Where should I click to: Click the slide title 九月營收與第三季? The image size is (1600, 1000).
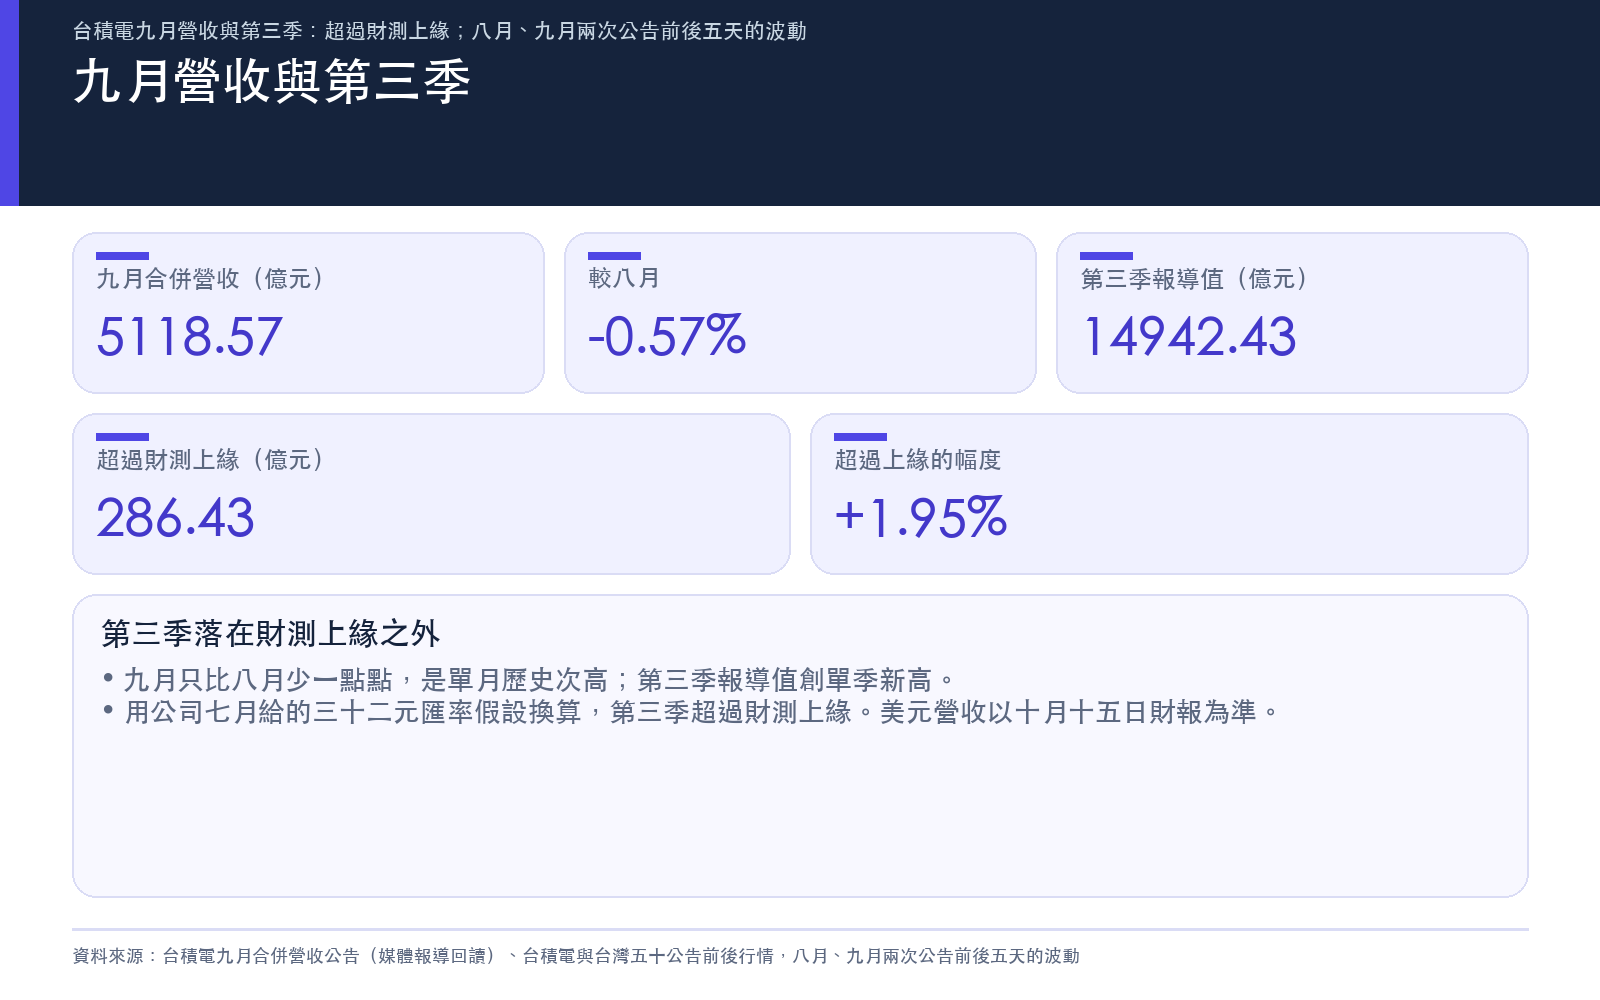(272, 81)
